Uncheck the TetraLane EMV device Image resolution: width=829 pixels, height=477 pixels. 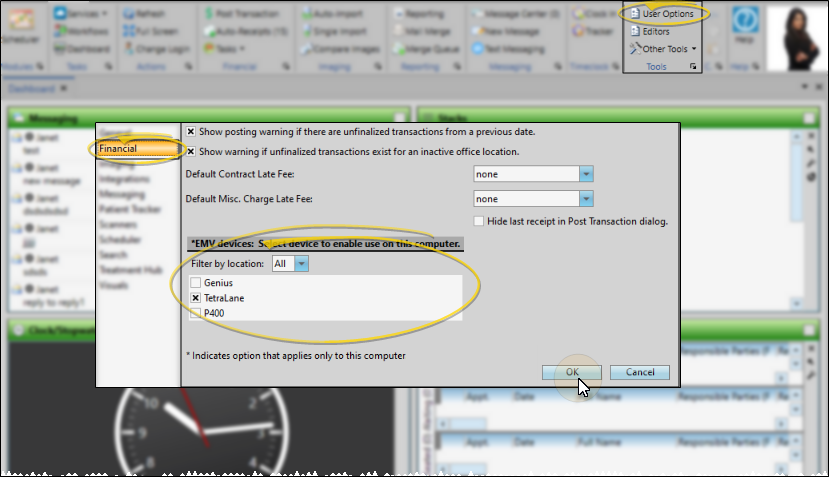(194, 298)
